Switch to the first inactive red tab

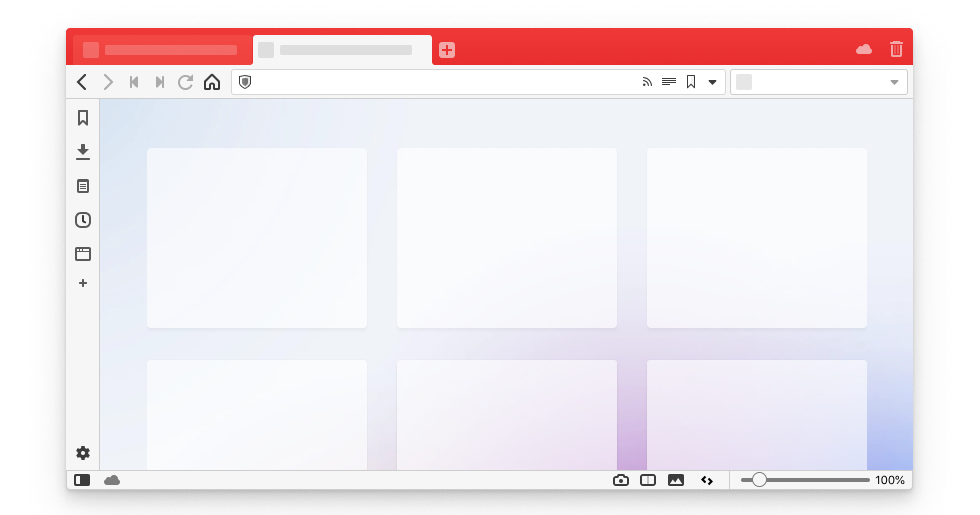pos(160,50)
